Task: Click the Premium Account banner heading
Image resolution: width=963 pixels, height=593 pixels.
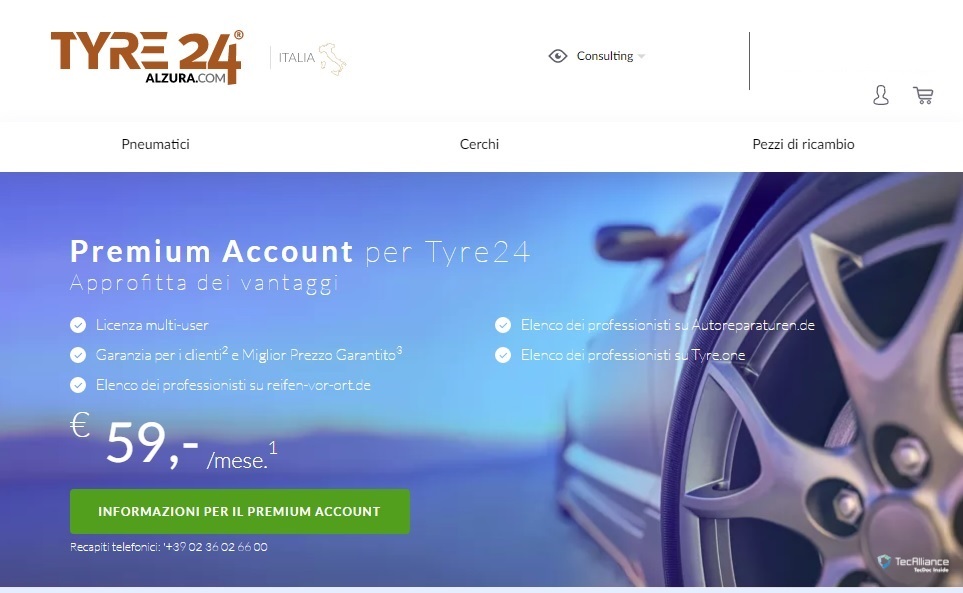Action: coord(300,252)
